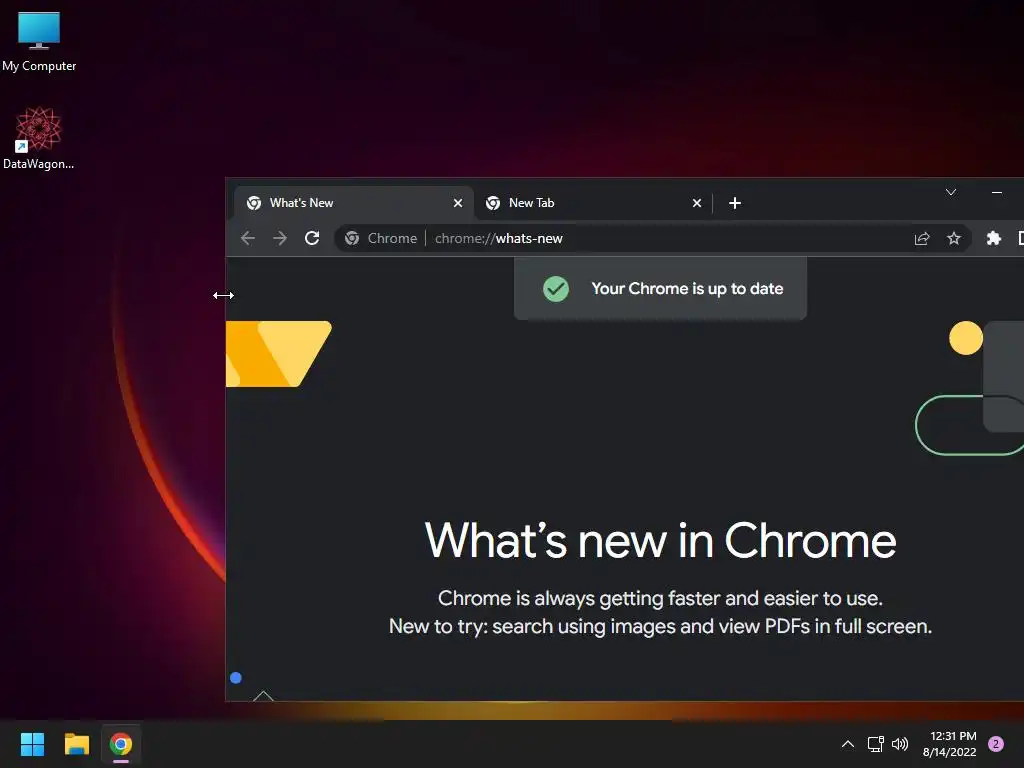Open File Explorer from taskbar
The image size is (1024, 768).
[x=76, y=744]
